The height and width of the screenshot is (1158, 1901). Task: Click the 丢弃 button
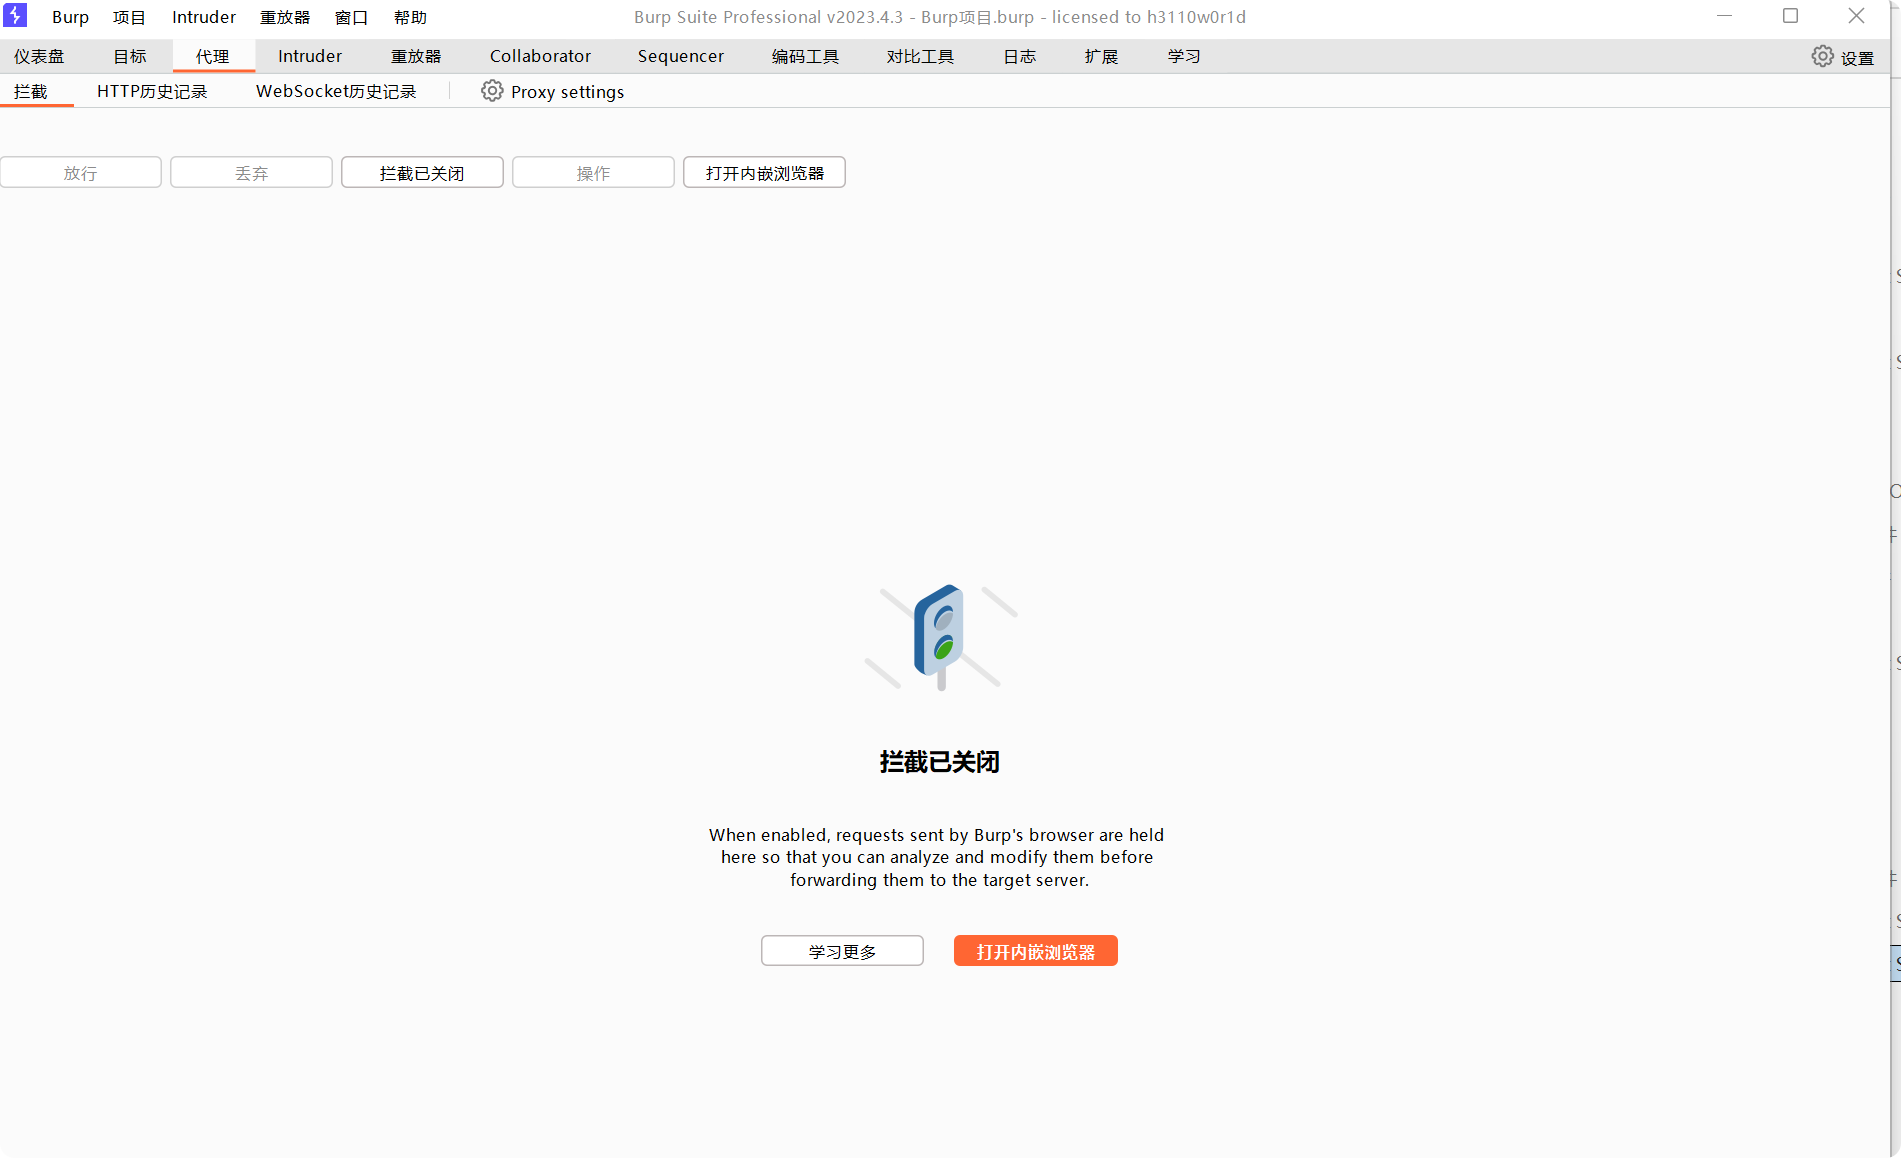pyautogui.click(x=251, y=172)
